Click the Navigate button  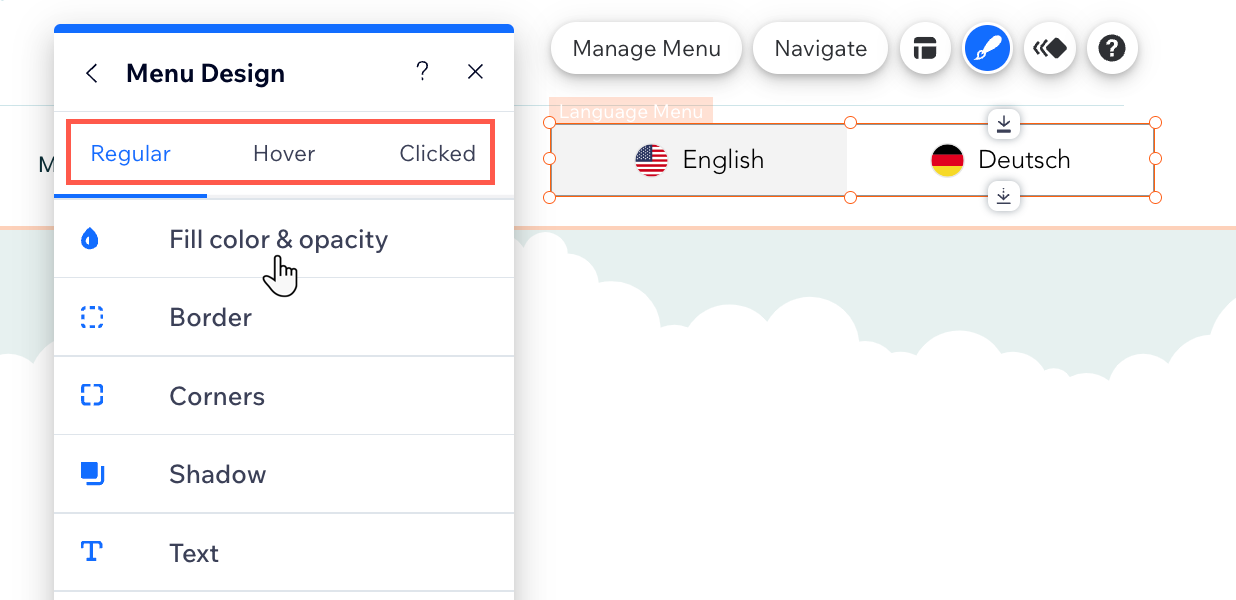coord(820,48)
